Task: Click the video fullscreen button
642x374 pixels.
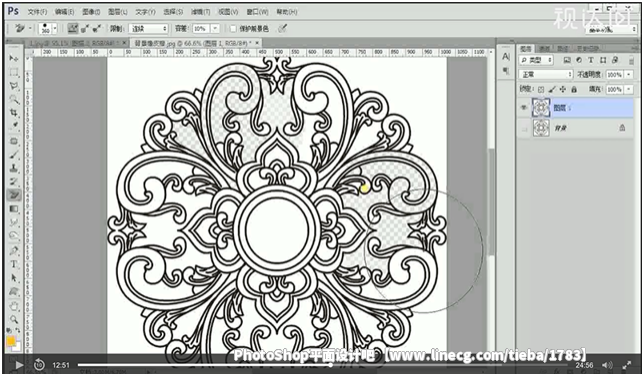Action: 626,365
